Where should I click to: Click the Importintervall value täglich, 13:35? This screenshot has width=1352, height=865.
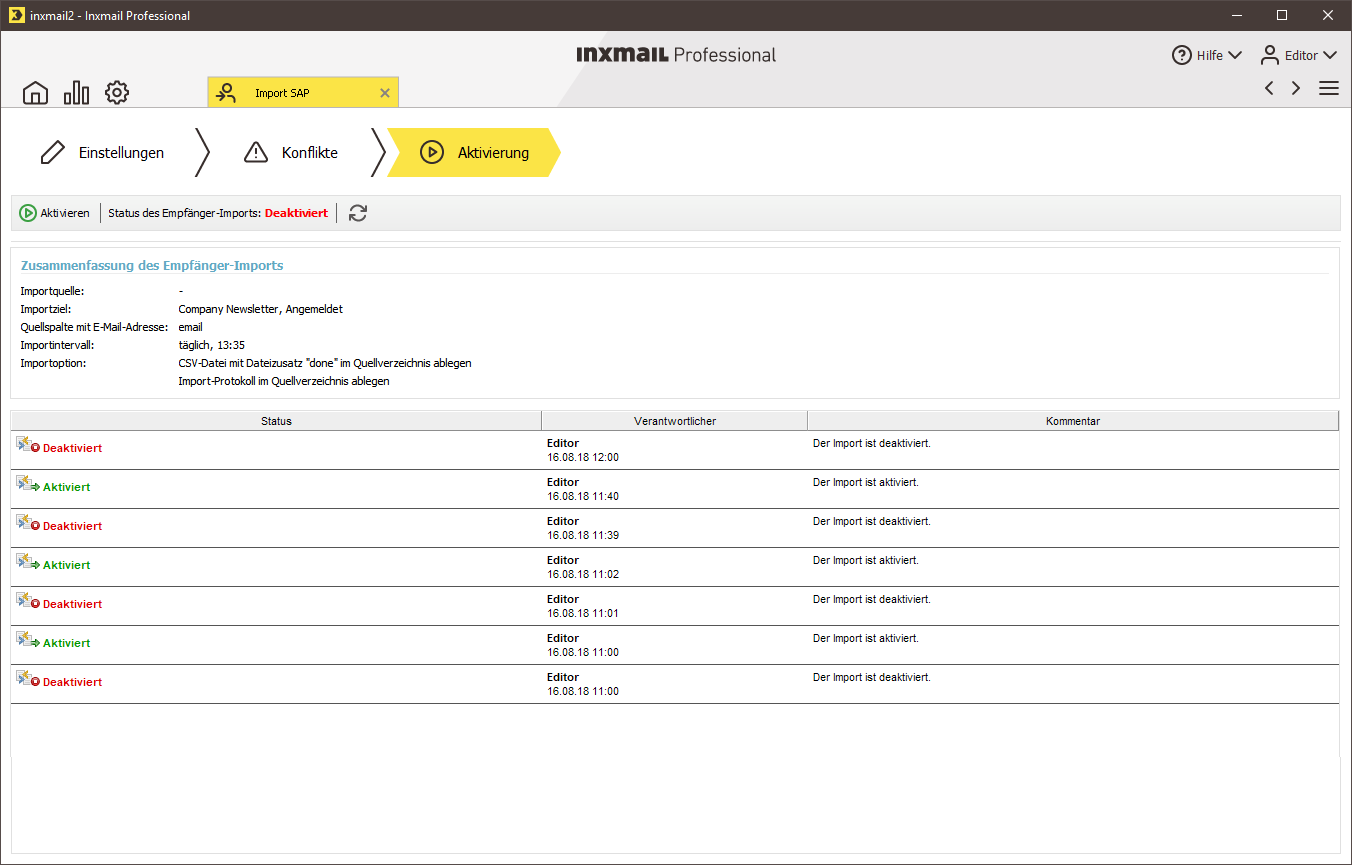tap(211, 345)
